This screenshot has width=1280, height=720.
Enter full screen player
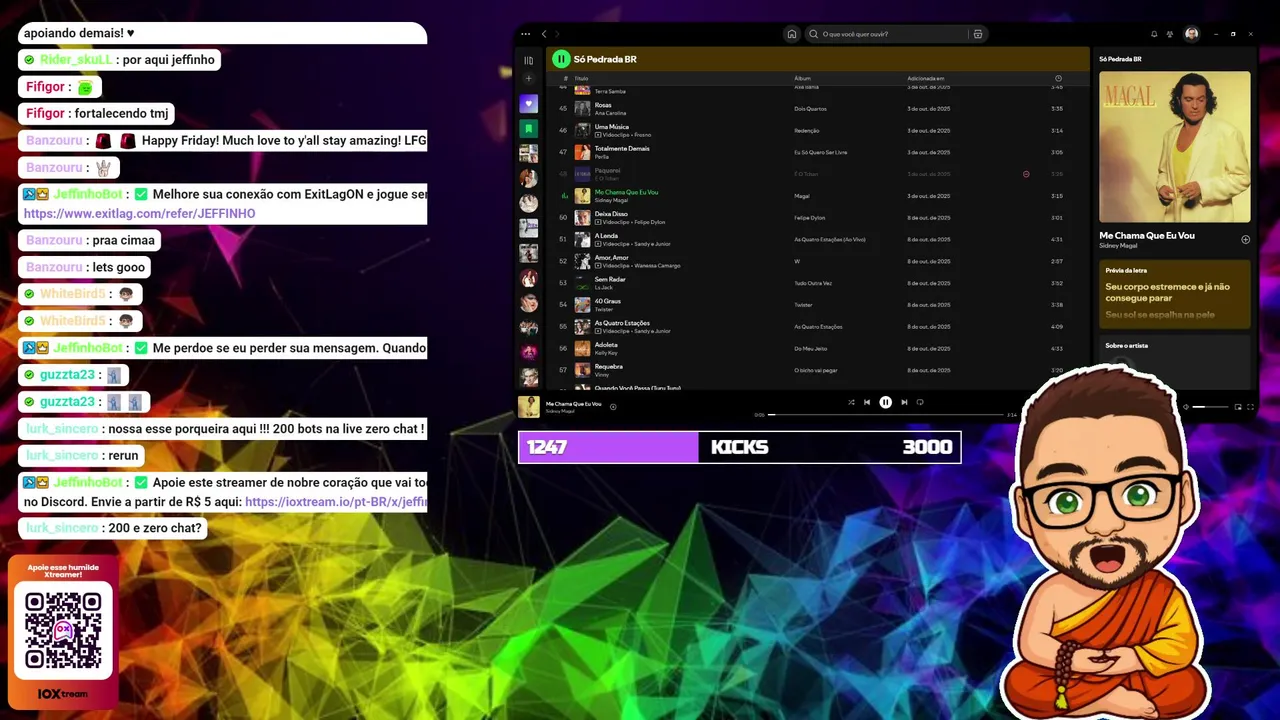point(1250,407)
